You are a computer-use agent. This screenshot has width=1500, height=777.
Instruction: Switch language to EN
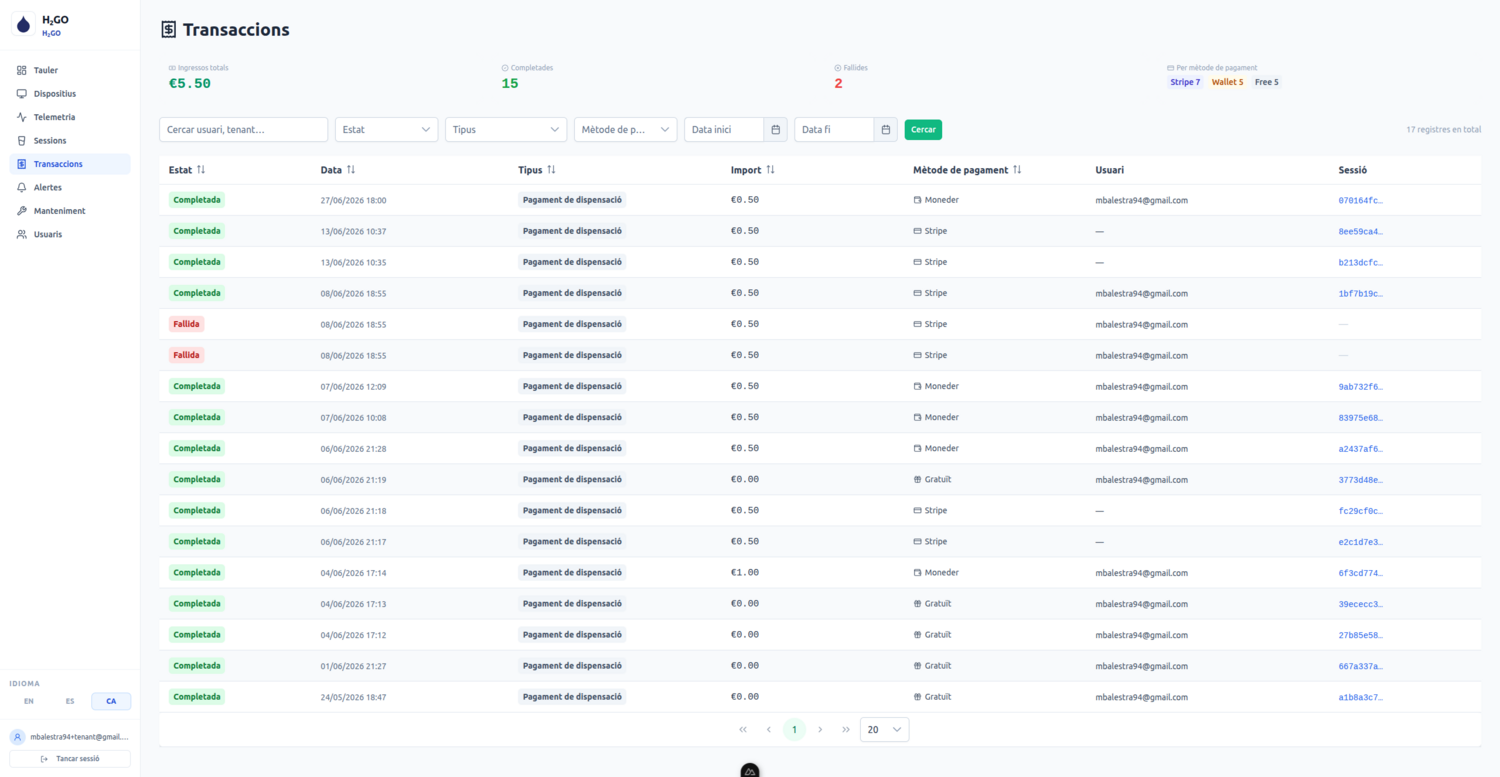29,701
